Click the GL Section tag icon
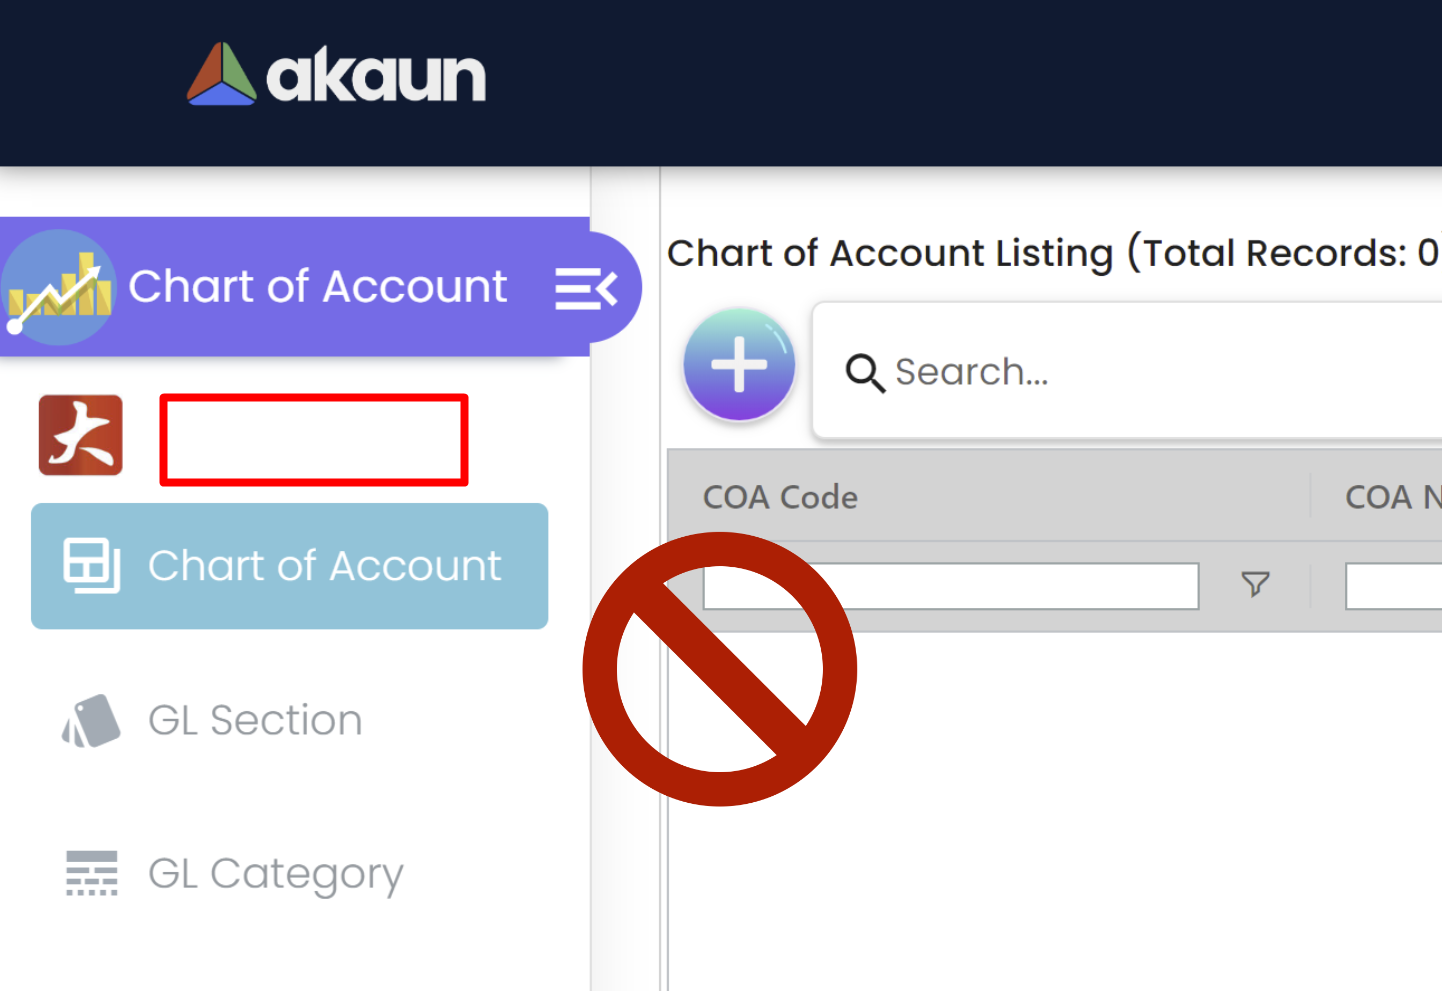This screenshot has height=991, width=1442. point(92,721)
